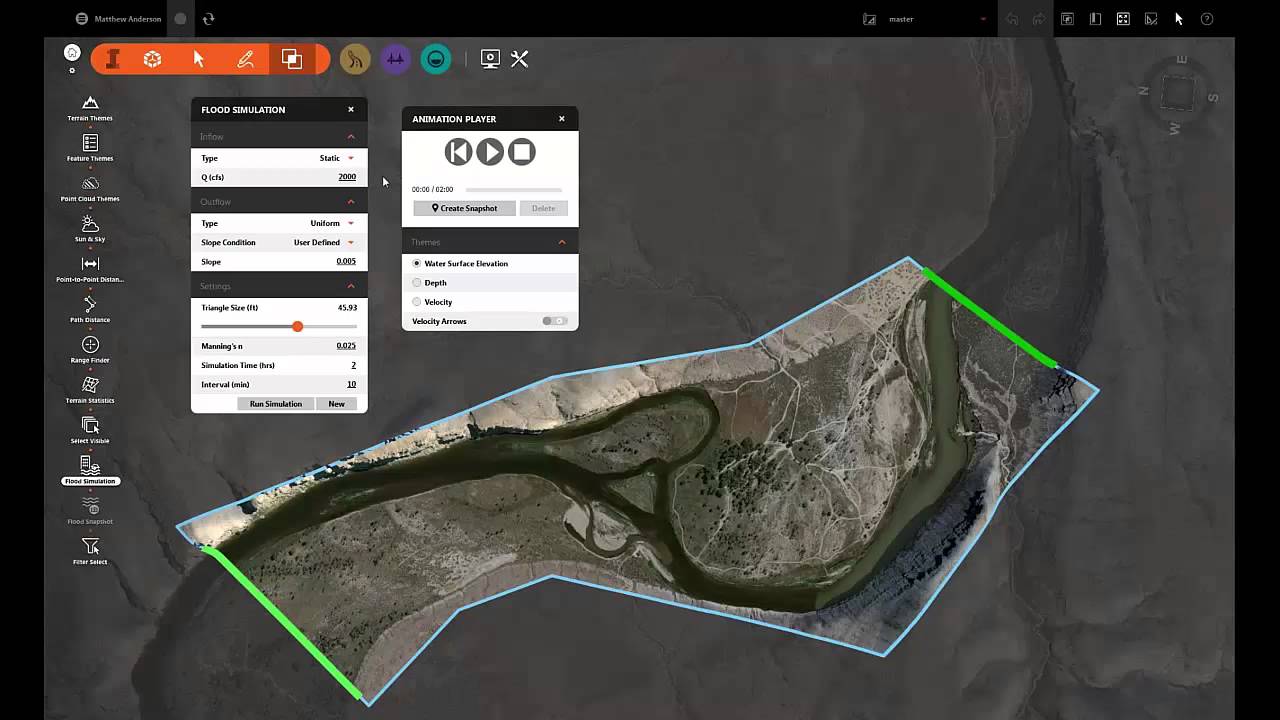Image resolution: width=1280 pixels, height=720 pixels.
Task: Play the flood animation
Action: pyautogui.click(x=490, y=152)
